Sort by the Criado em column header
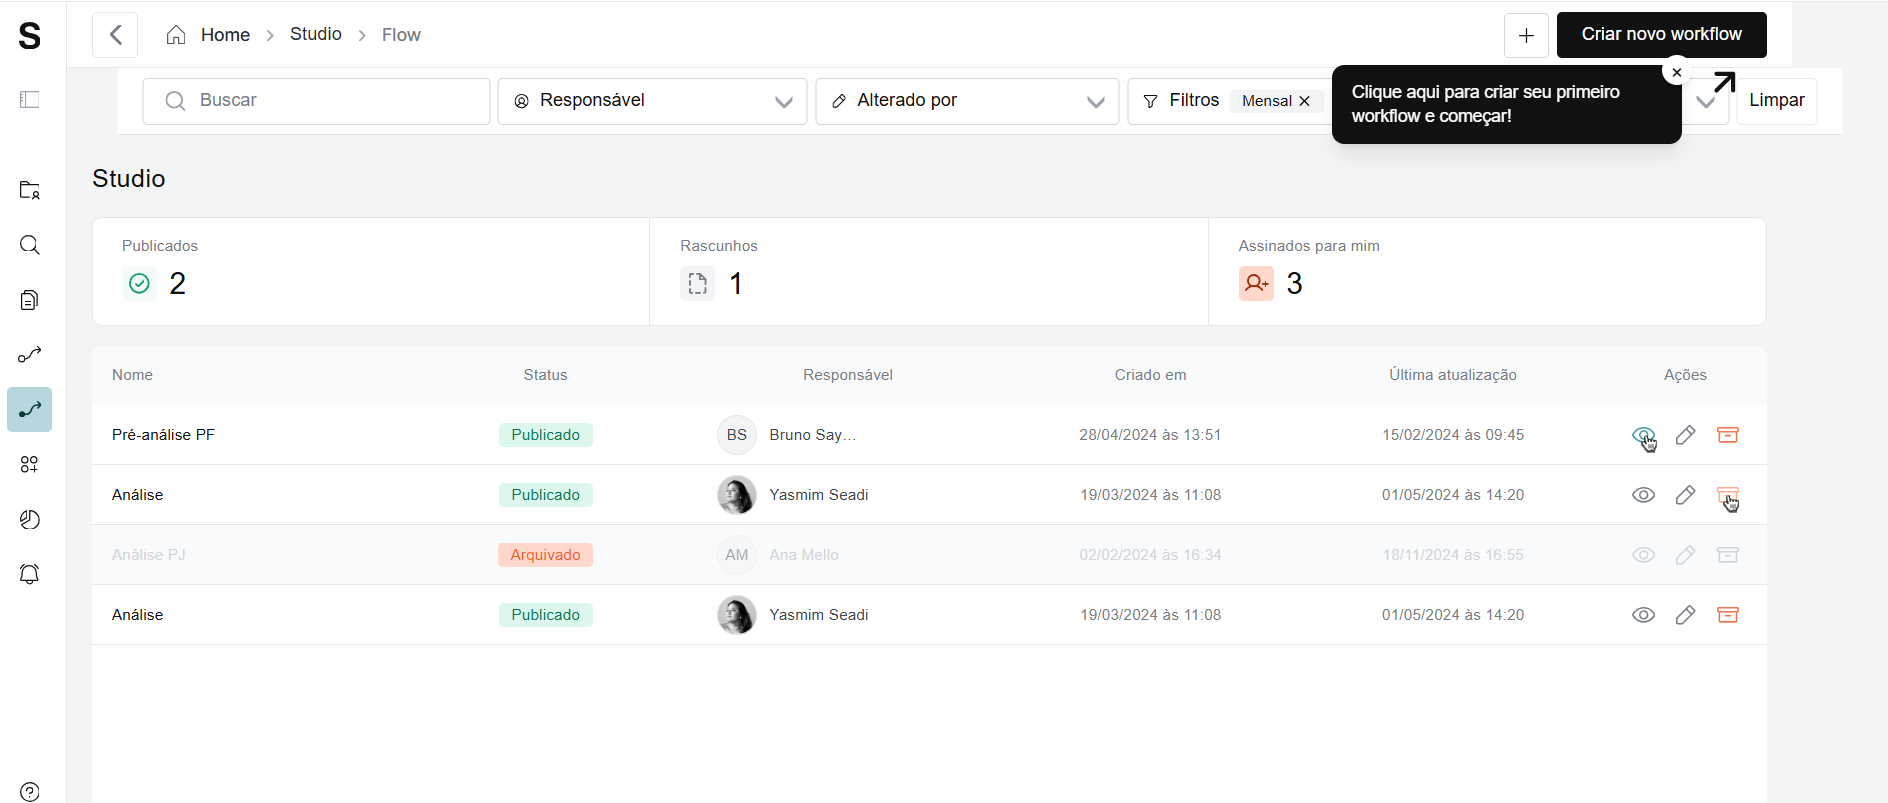 click(x=1150, y=375)
